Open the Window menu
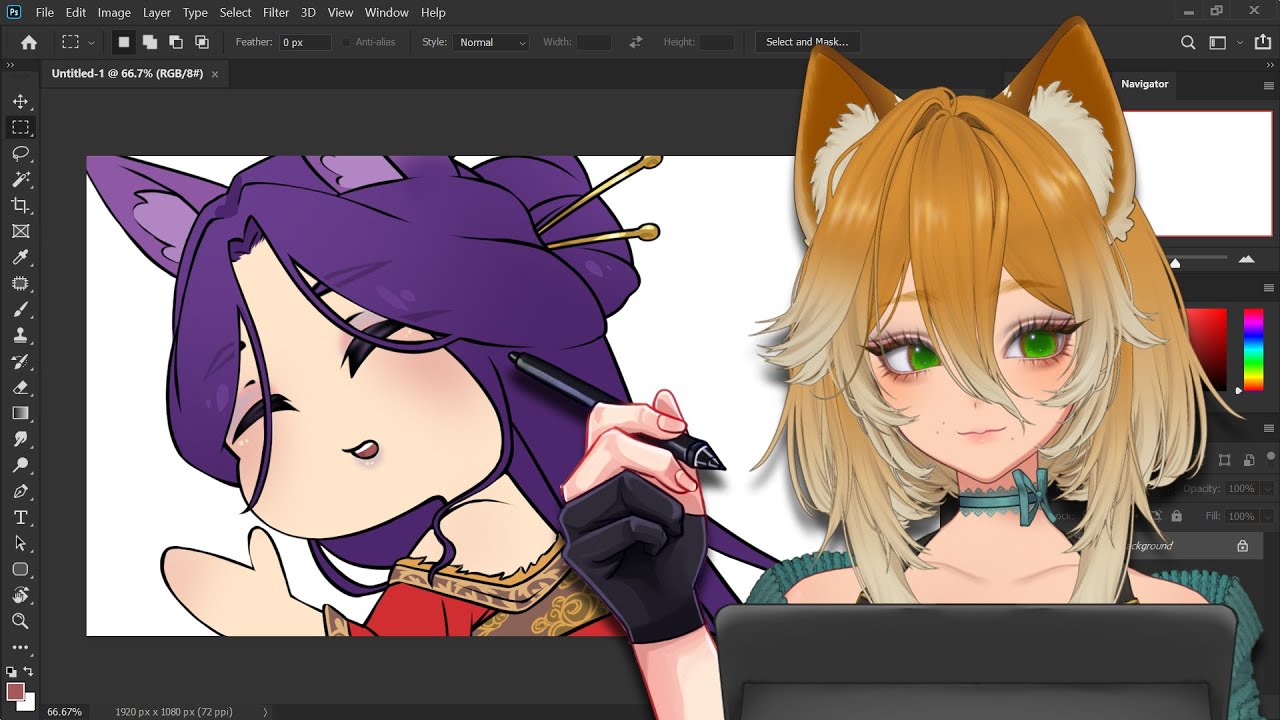This screenshot has width=1280, height=720. click(x=387, y=13)
